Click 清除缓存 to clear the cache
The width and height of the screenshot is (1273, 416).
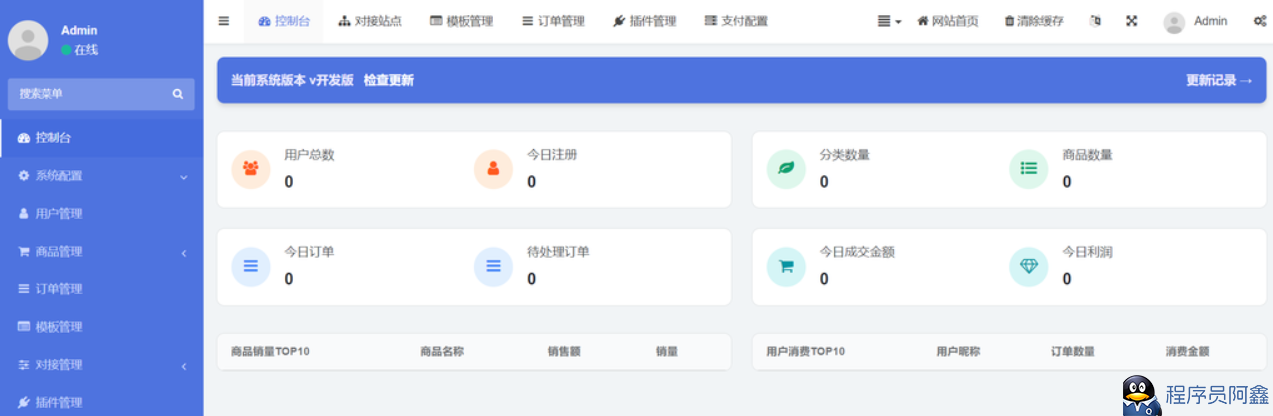1034,21
